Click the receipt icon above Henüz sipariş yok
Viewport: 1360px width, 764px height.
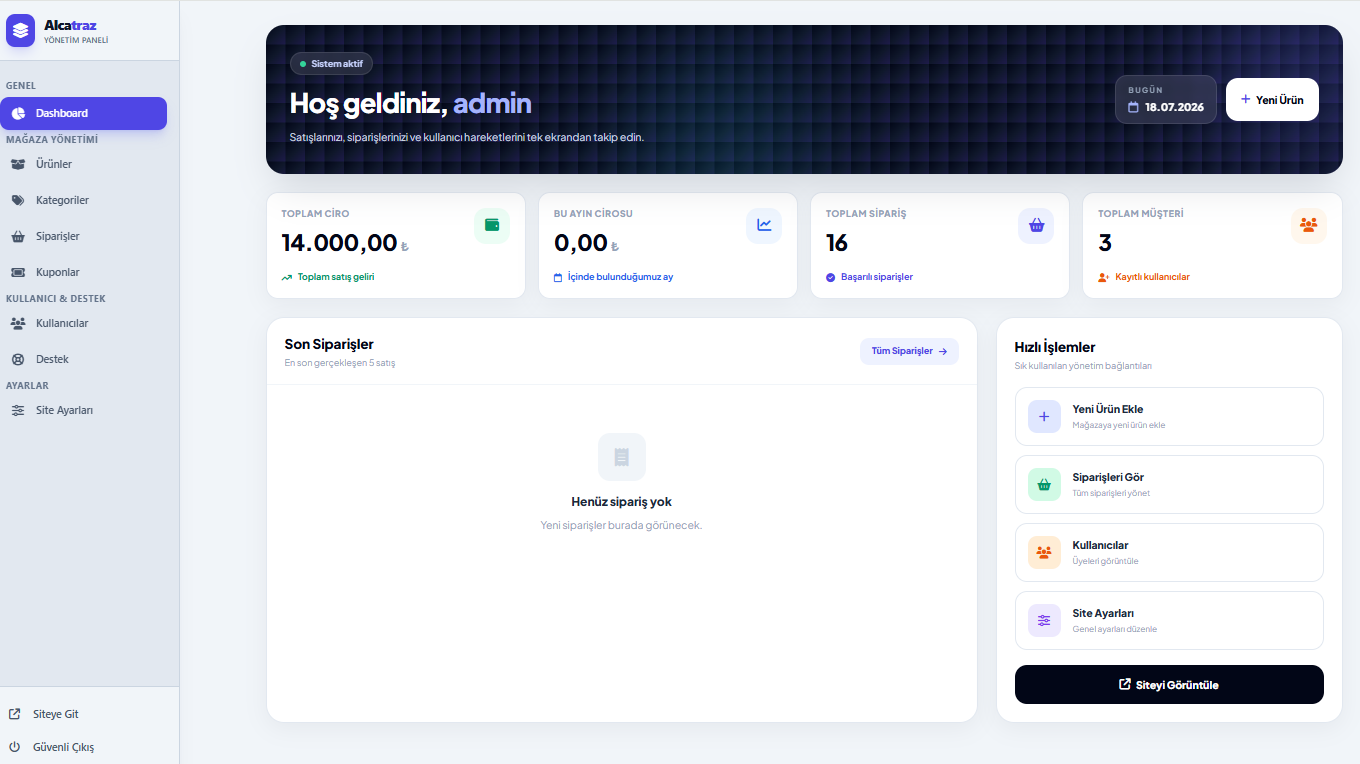point(622,457)
